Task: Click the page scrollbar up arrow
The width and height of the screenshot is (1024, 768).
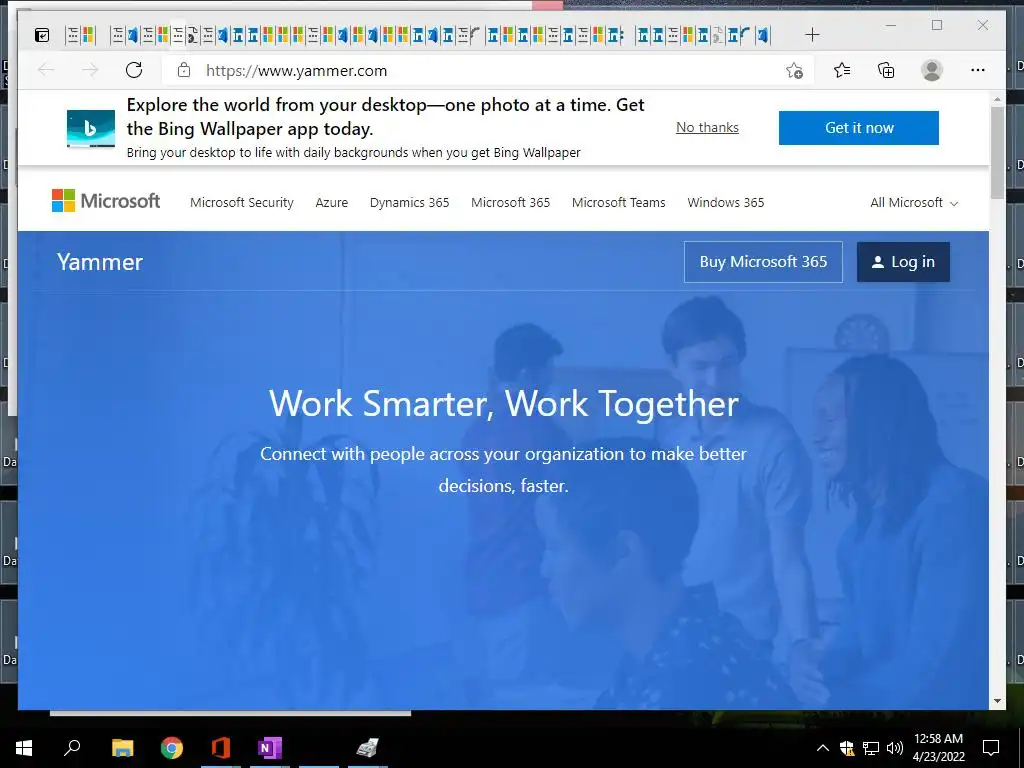Action: (997, 99)
